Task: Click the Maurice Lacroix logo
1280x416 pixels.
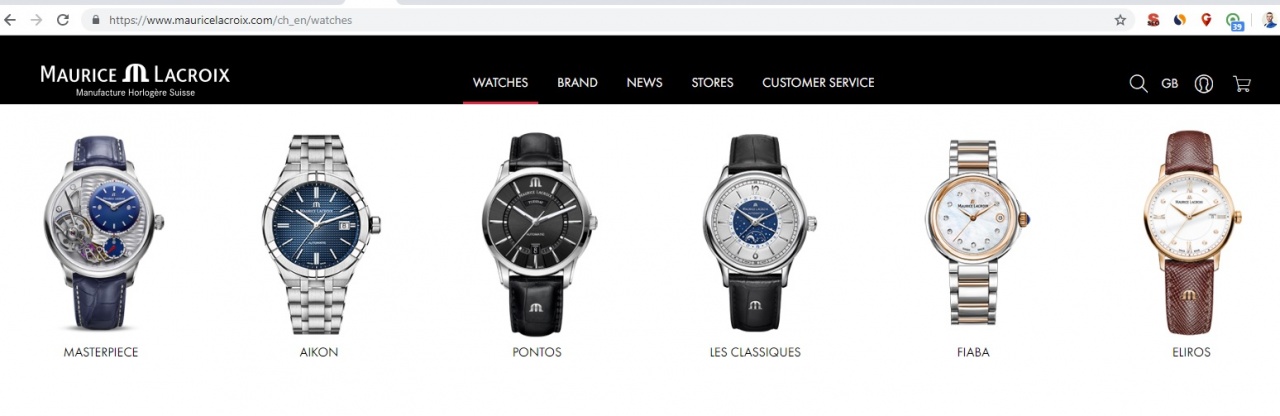Action: pos(135,81)
